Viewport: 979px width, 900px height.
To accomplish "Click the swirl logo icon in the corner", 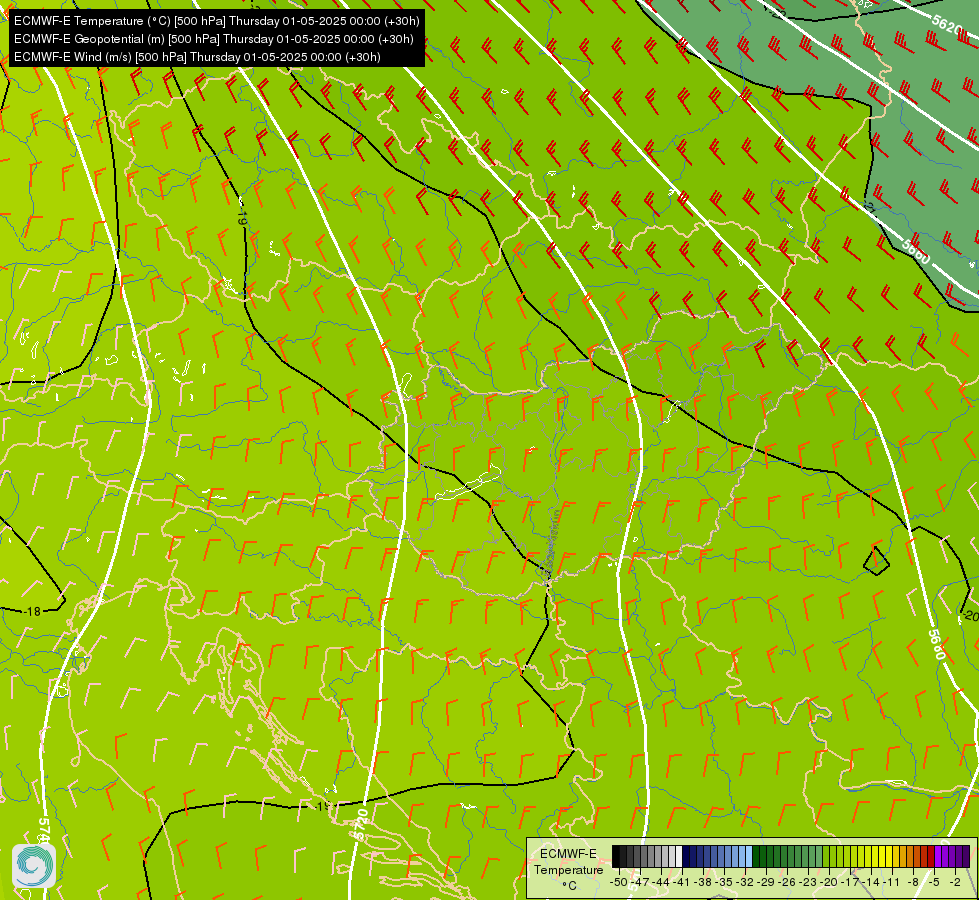I will tap(34, 865).
